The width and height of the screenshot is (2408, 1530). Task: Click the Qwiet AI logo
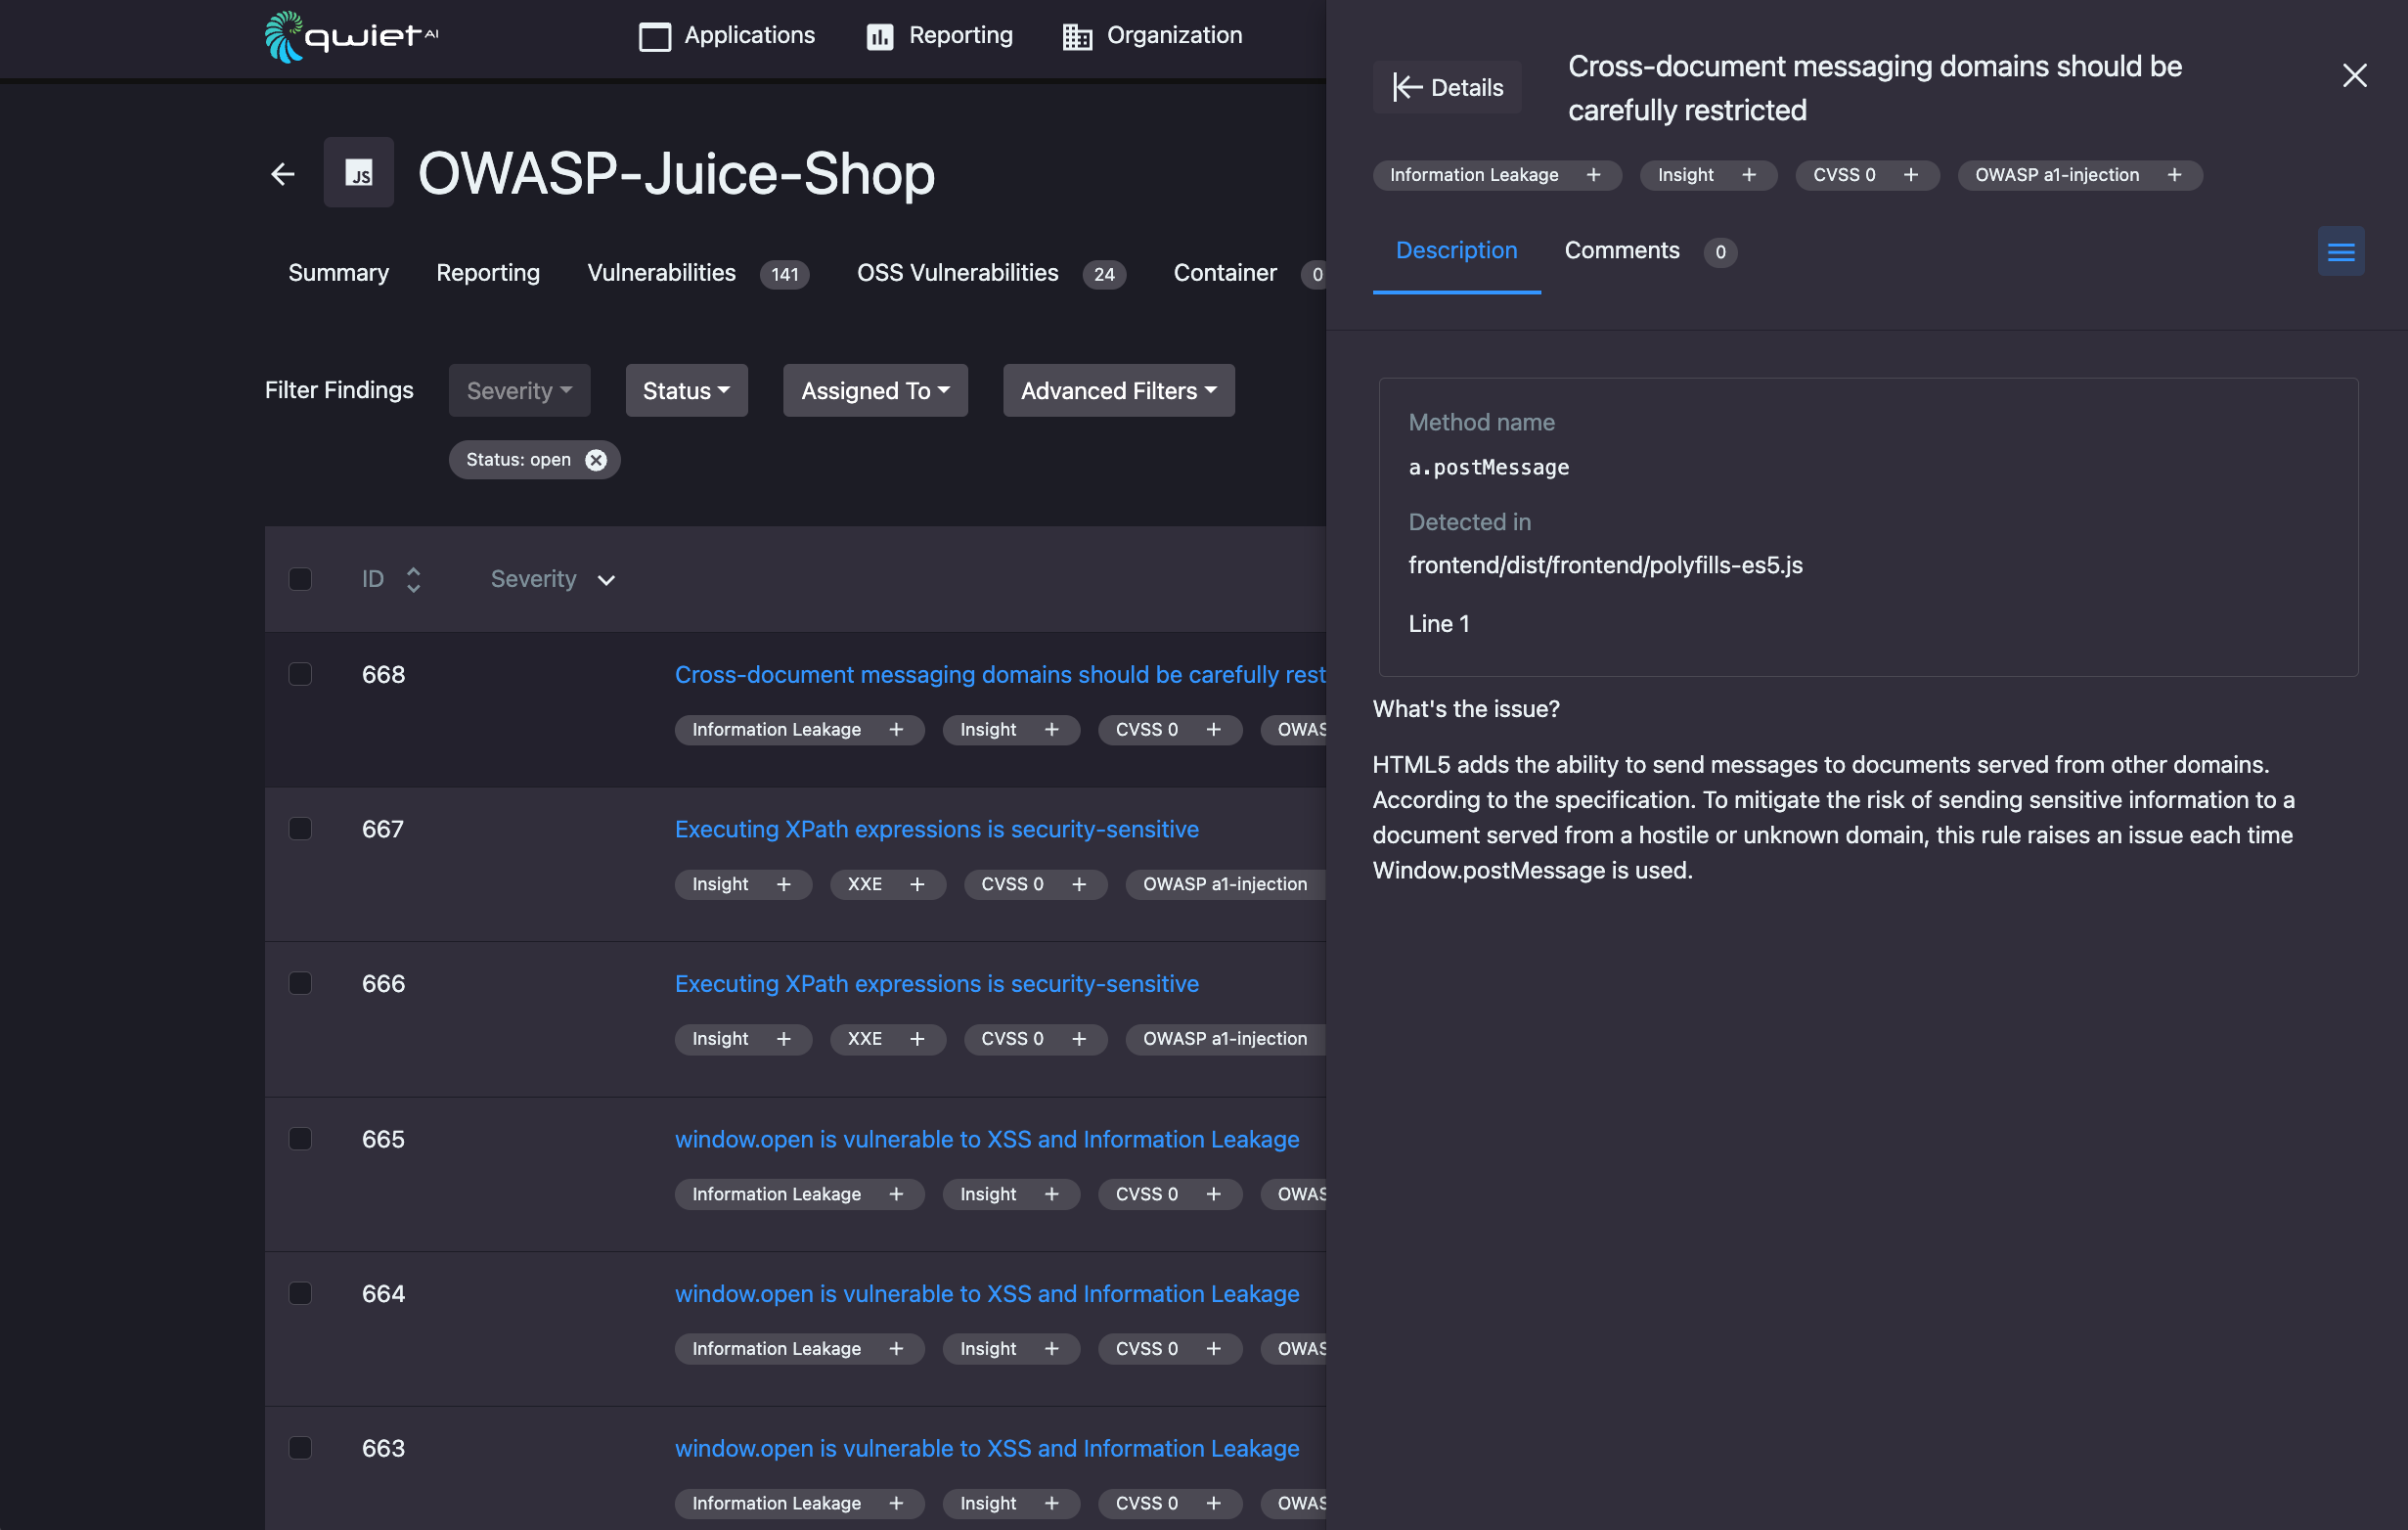click(x=351, y=37)
